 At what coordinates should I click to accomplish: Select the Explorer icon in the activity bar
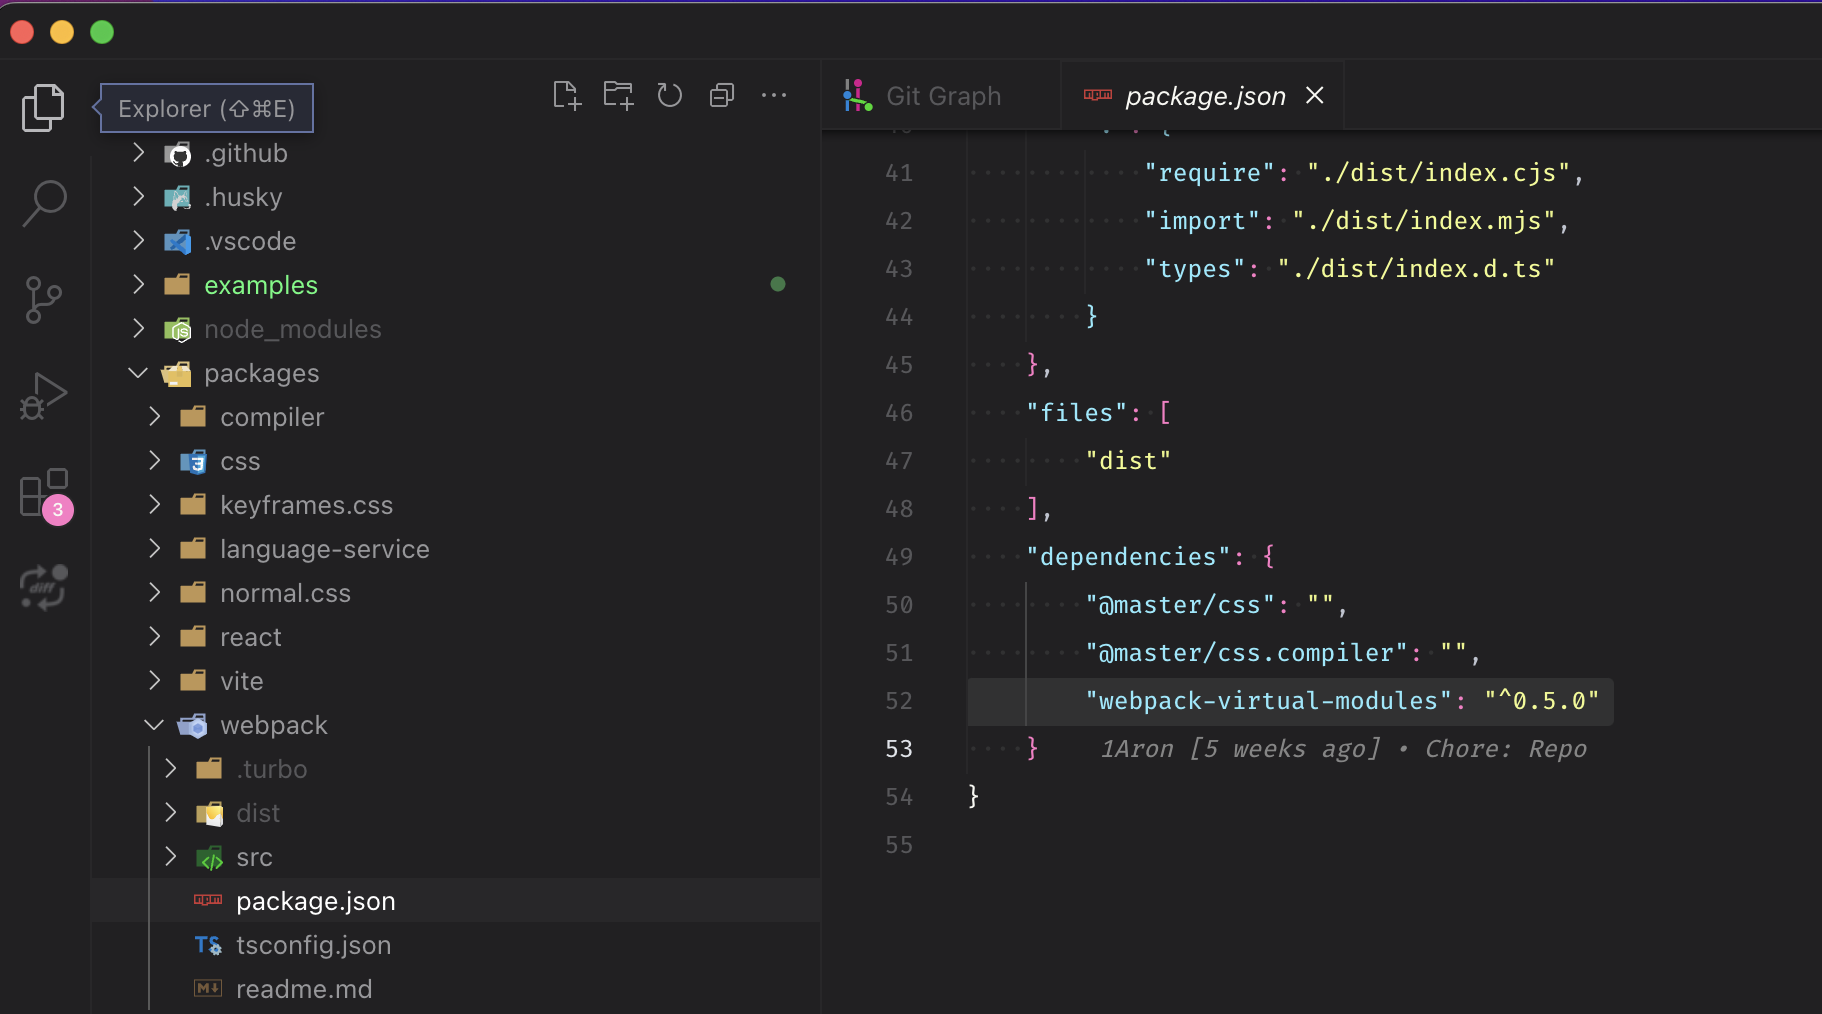(42, 107)
